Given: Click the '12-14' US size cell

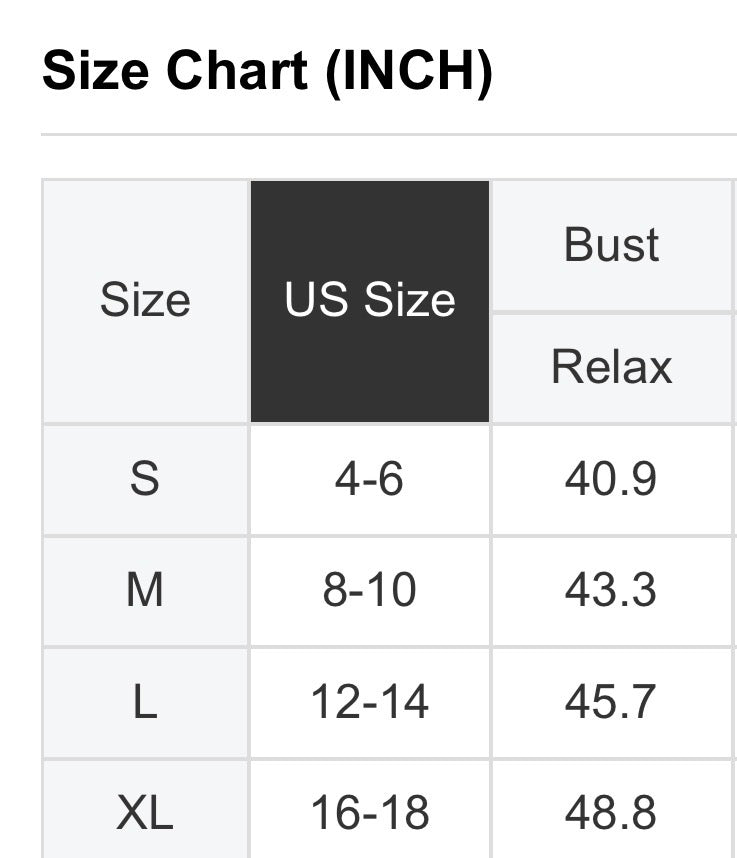Looking at the screenshot, I should coord(370,702).
